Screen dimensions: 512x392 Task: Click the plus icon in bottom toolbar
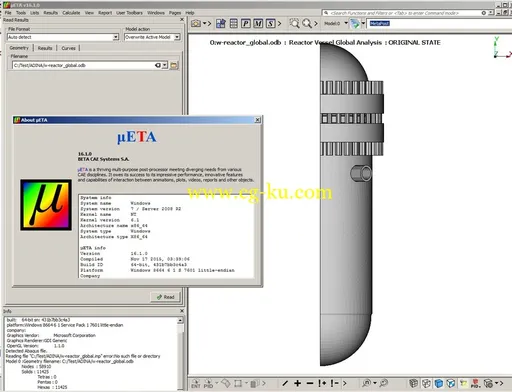[297, 383]
